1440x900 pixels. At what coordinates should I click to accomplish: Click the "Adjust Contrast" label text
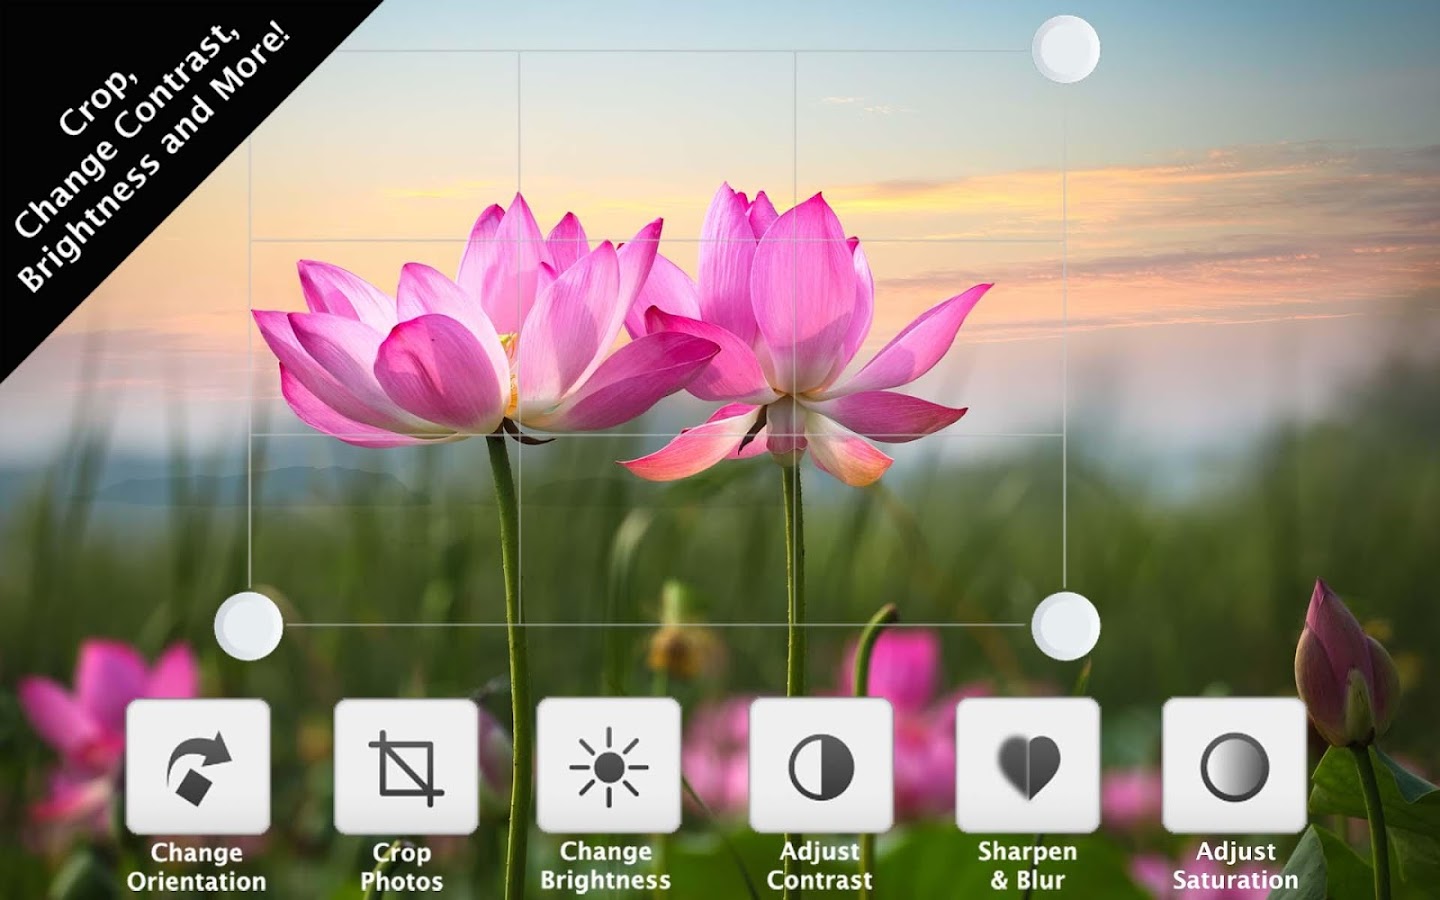click(820, 866)
